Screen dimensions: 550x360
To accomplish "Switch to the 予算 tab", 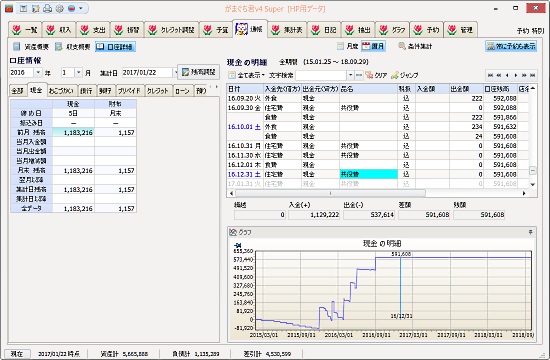I will [x=216, y=30].
